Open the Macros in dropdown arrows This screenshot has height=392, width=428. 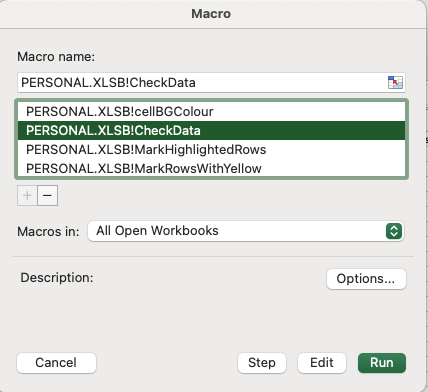pyautogui.click(x=394, y=231)
